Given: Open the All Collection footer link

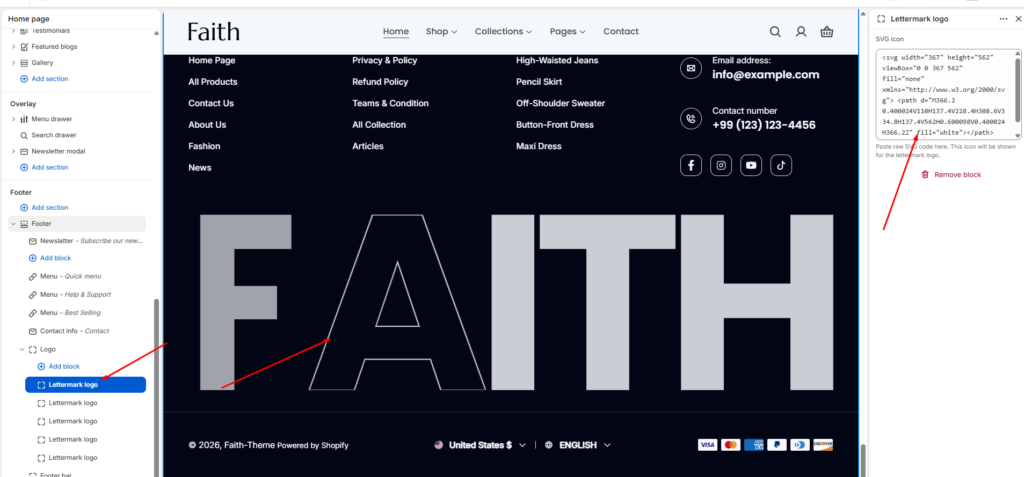Looking at the screenshot, I should coord(379,125).
